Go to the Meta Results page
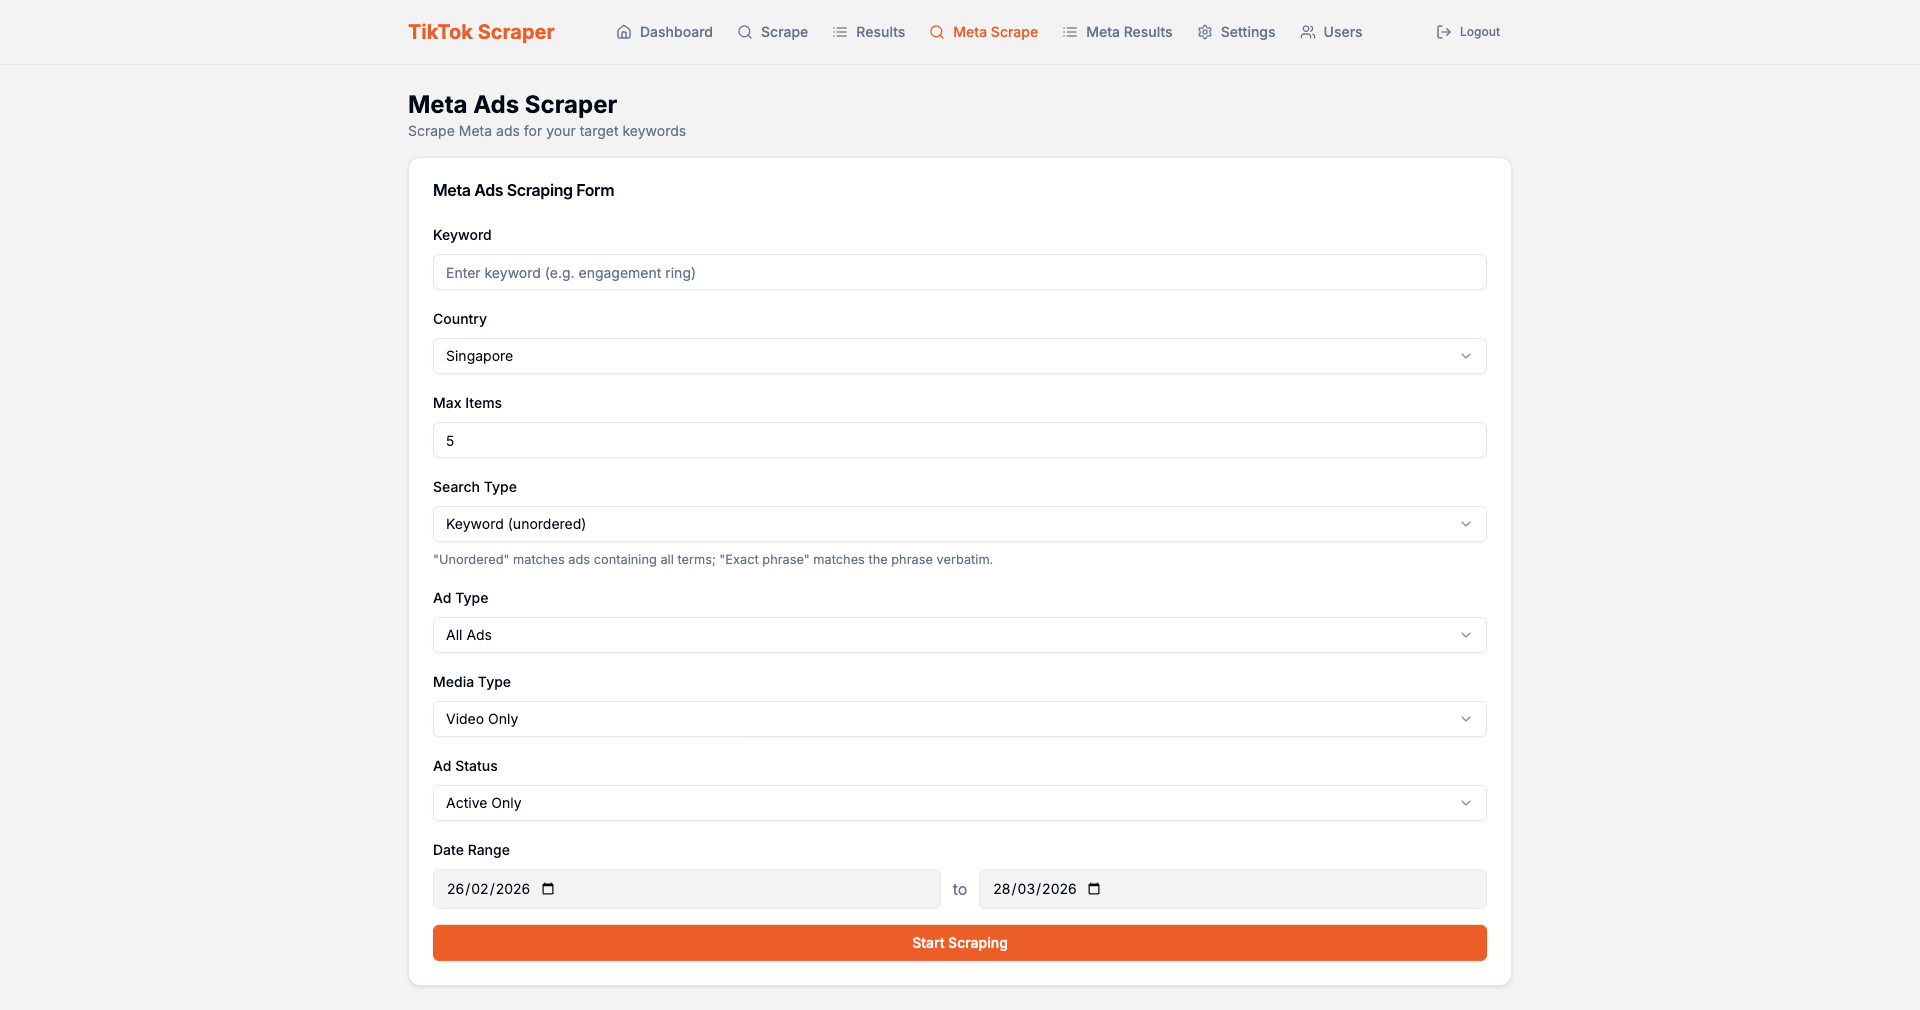Image resolution: width=1920 pixels, height=1010 pixels. point(1128,32)
